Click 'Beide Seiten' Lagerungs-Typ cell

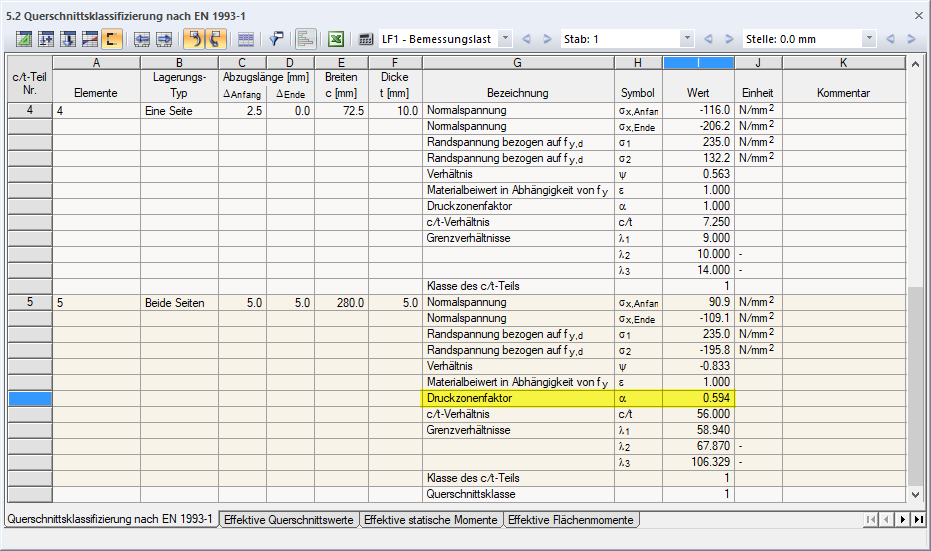pos(179,302)
